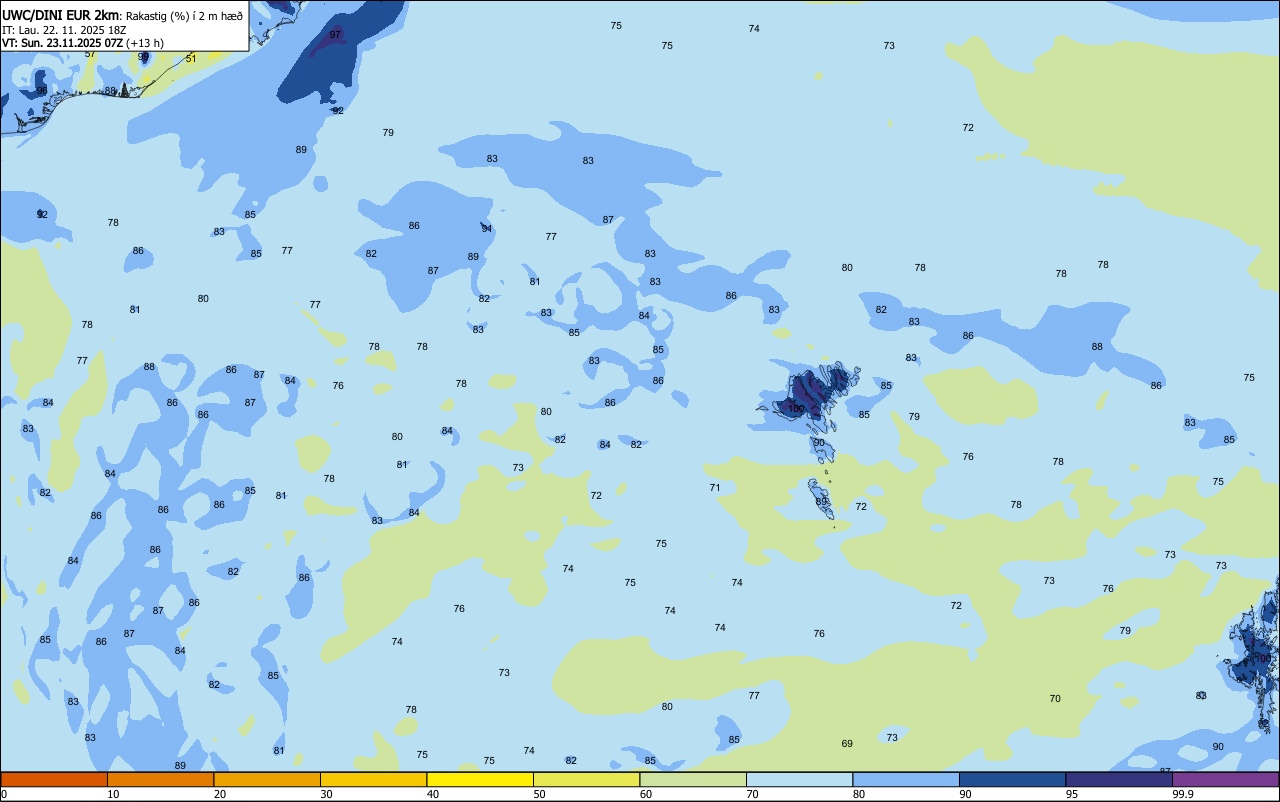1280x802 pixels.
Task: Select the "IT: Lau. 22. 11. 2025 18Z" line
Action: tap(64, 30)
